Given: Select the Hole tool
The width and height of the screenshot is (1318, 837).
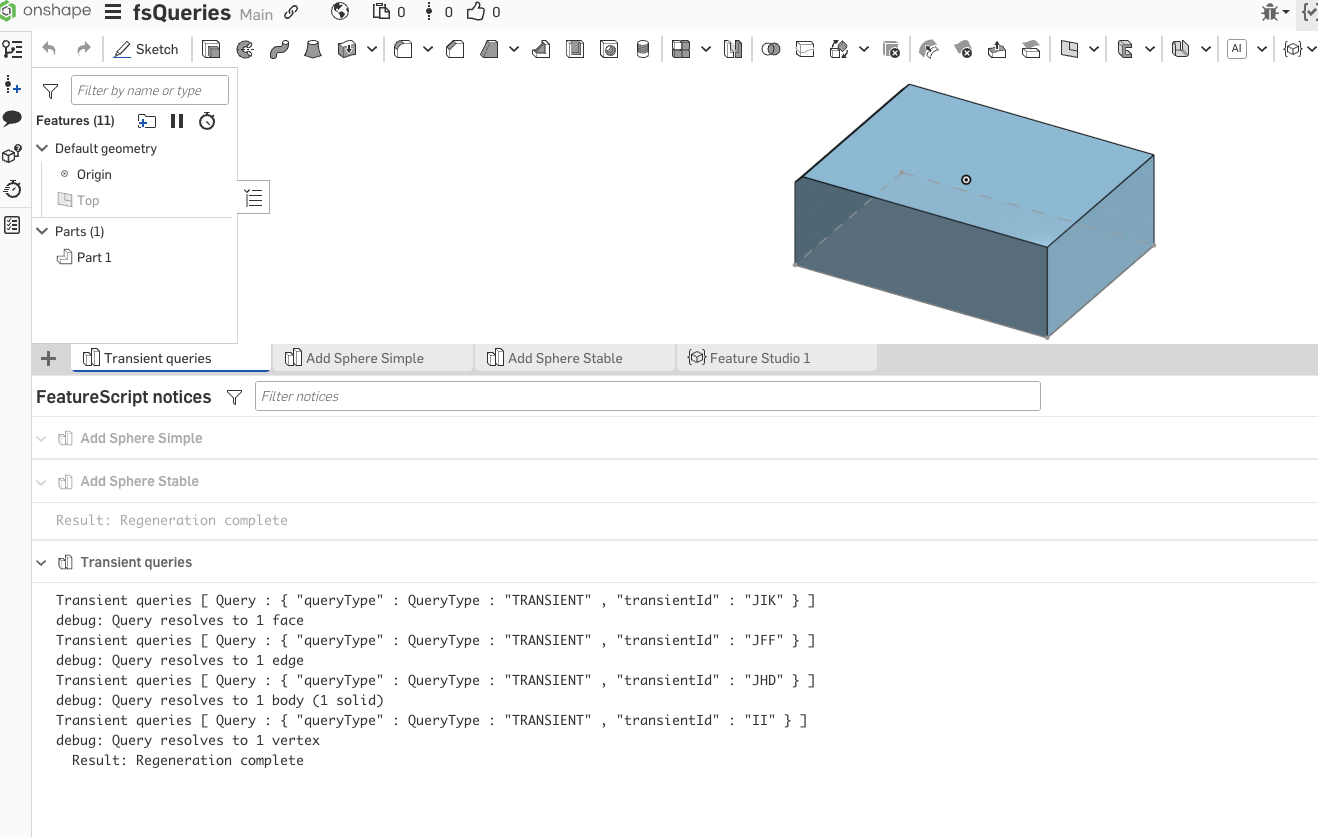Looking at the screenshot, I should point(609,49).
